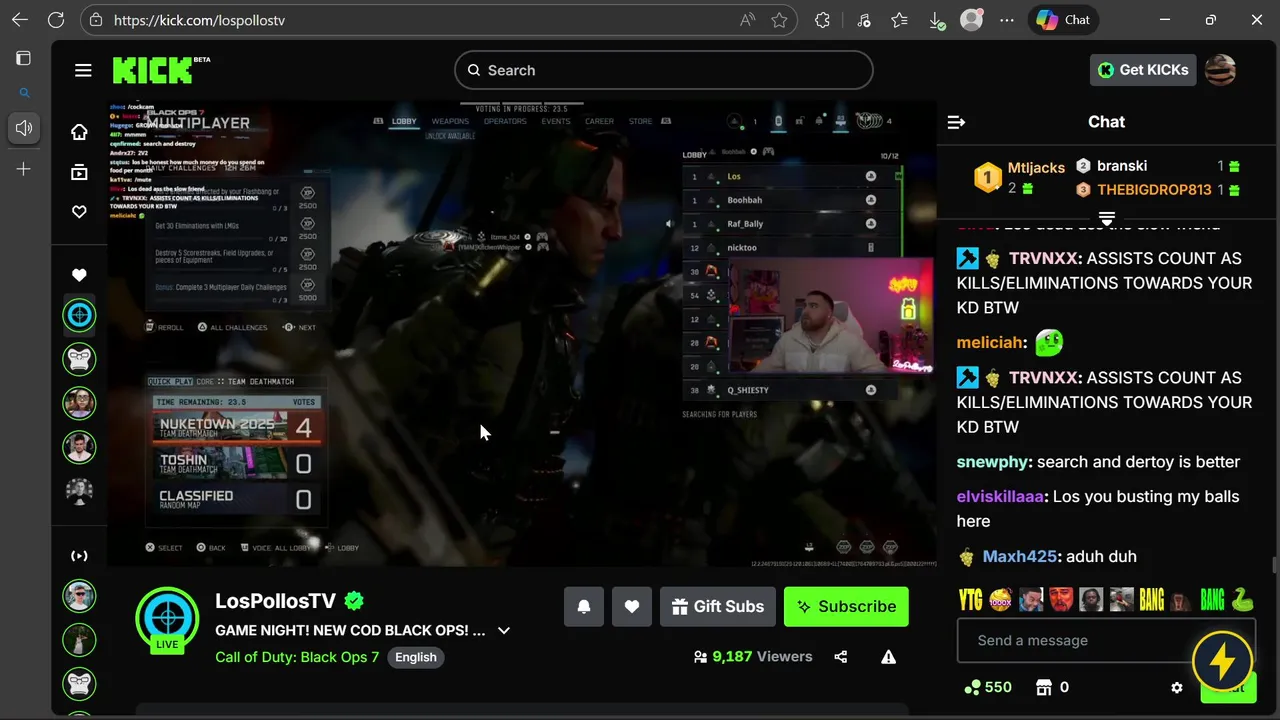Click the live section broadcast icon in sidebar

(79, 556)
